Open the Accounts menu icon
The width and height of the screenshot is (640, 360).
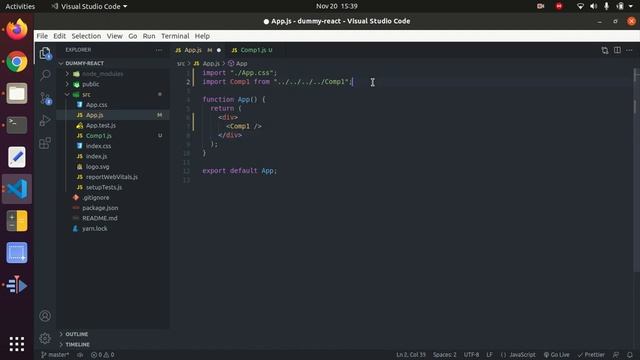[45, 316]
